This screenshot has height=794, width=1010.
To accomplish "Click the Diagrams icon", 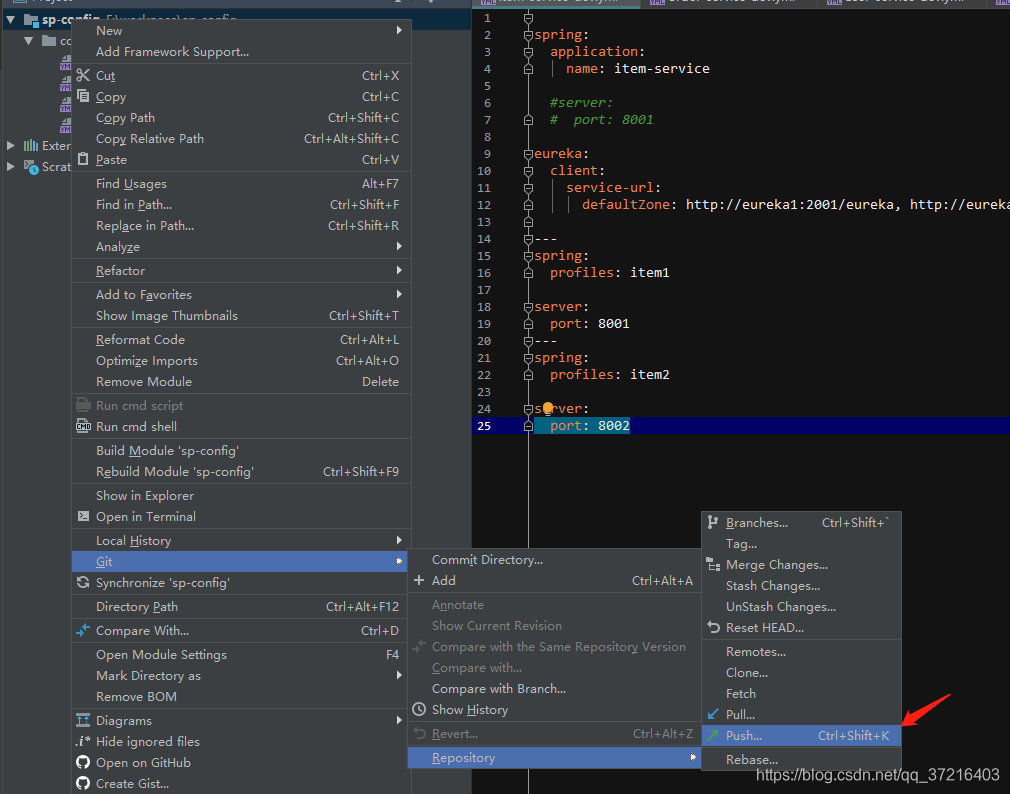I will (x=83, y=720).
